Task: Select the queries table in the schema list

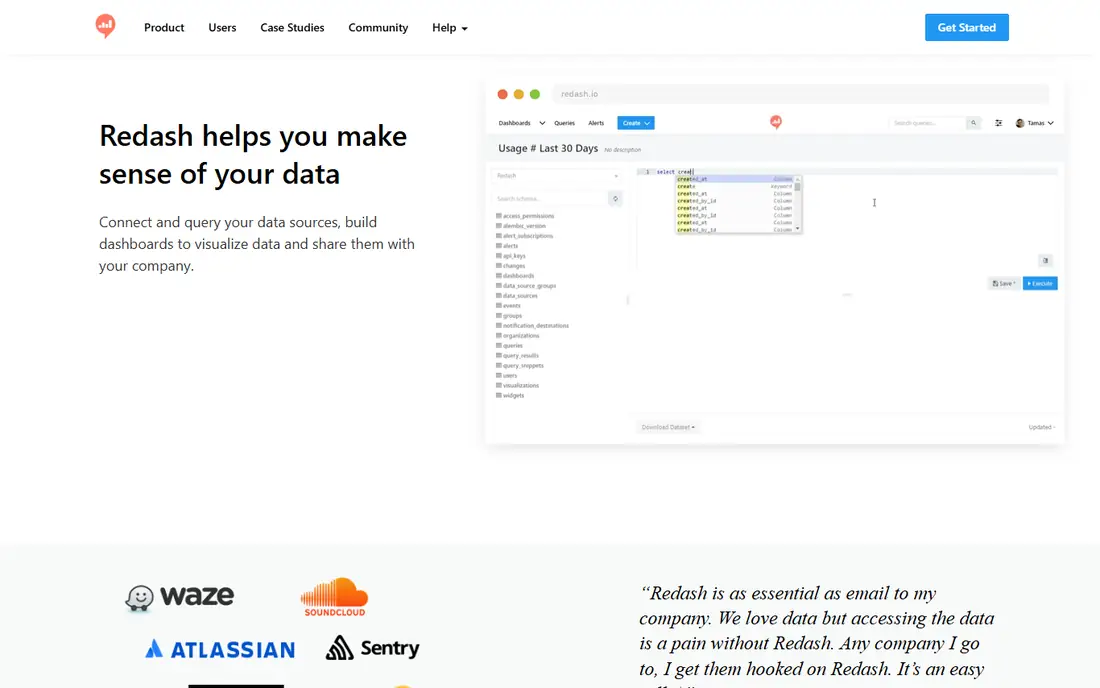Action: pyautogui.click(x=509, y=345)
